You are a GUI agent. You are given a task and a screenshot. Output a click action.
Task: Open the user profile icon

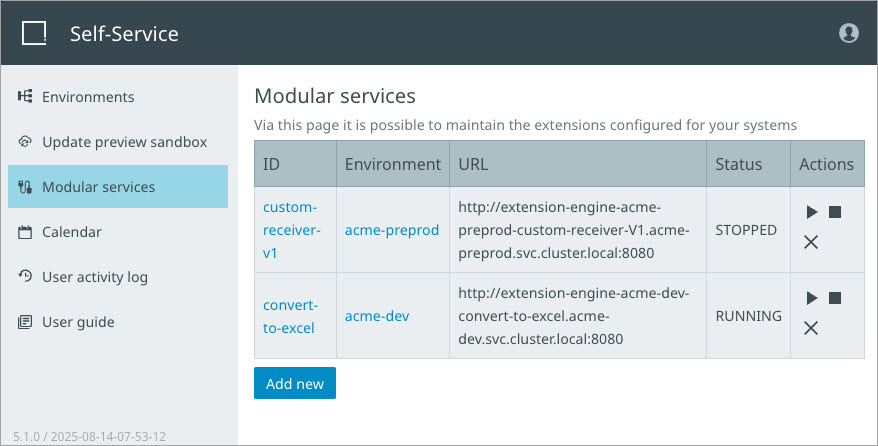pos(848,33)
